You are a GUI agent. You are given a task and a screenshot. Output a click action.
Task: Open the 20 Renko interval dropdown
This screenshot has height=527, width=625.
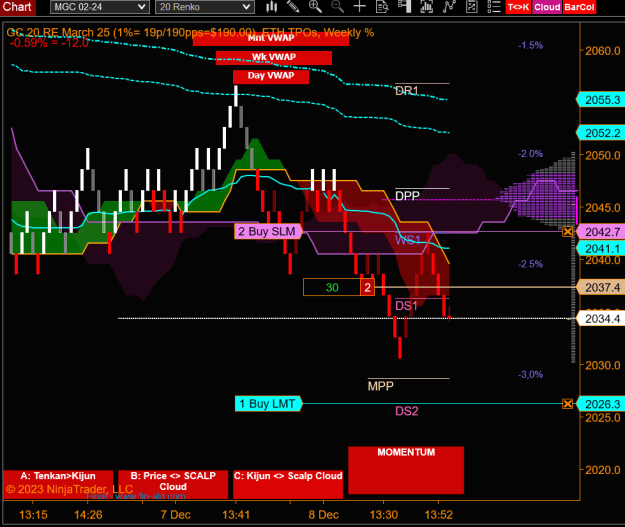[205, 7]
